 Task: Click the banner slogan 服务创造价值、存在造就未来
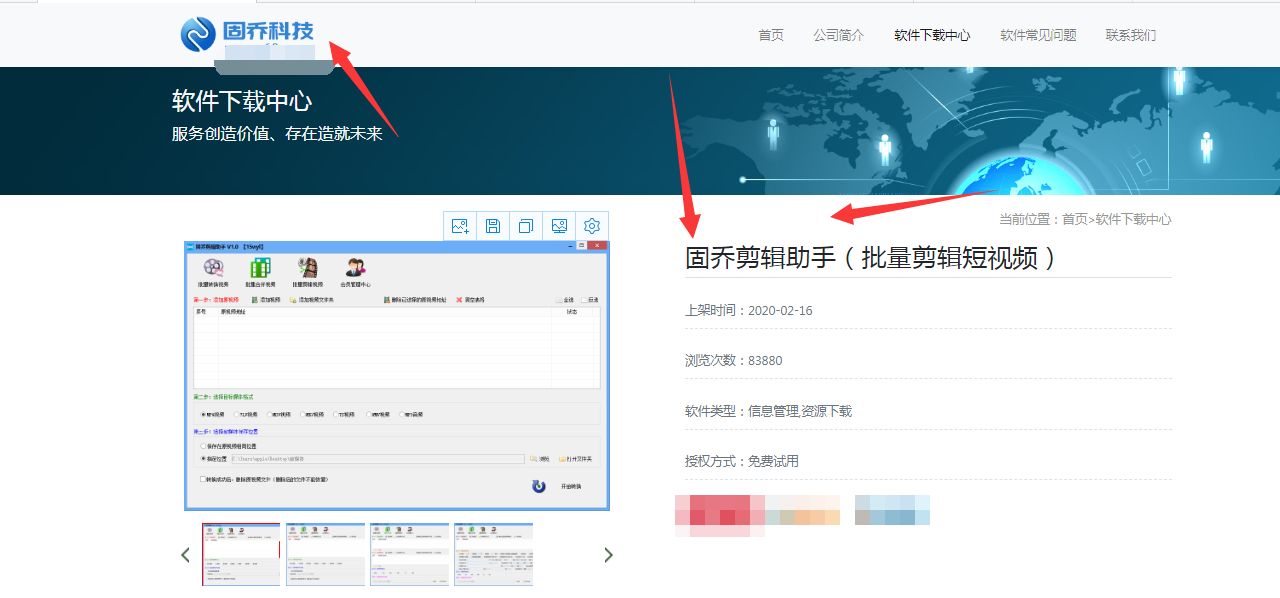click(277, 133)
